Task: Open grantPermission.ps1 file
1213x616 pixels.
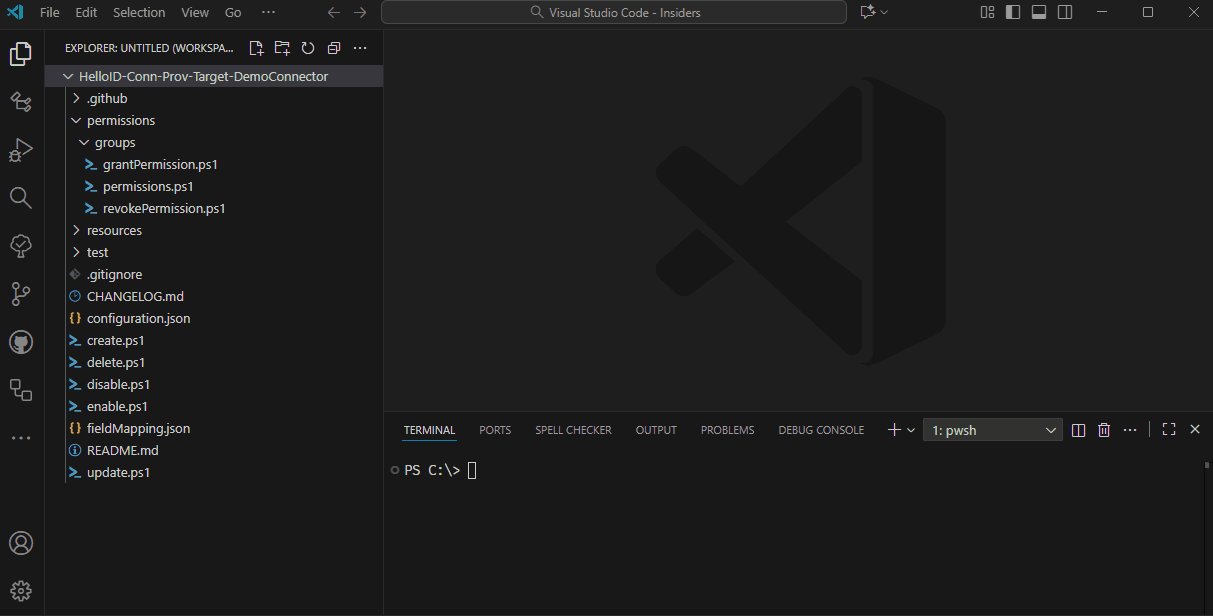Action: [x=214, y=164]
